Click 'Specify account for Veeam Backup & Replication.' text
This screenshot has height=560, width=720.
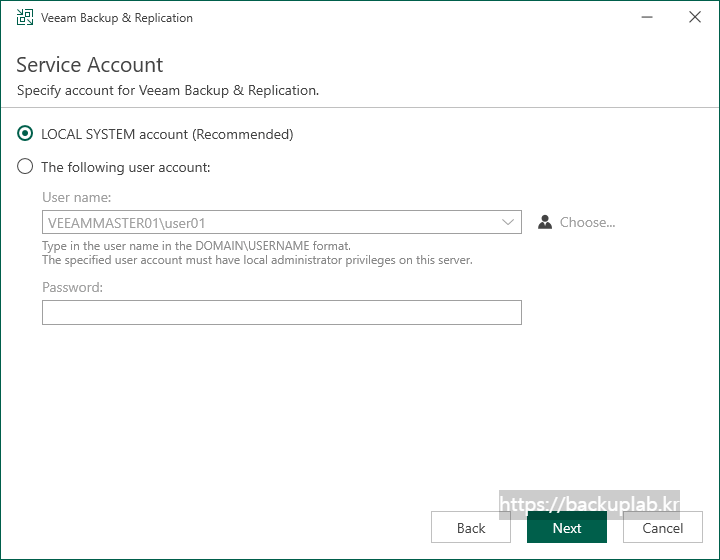tap(168, 90)
